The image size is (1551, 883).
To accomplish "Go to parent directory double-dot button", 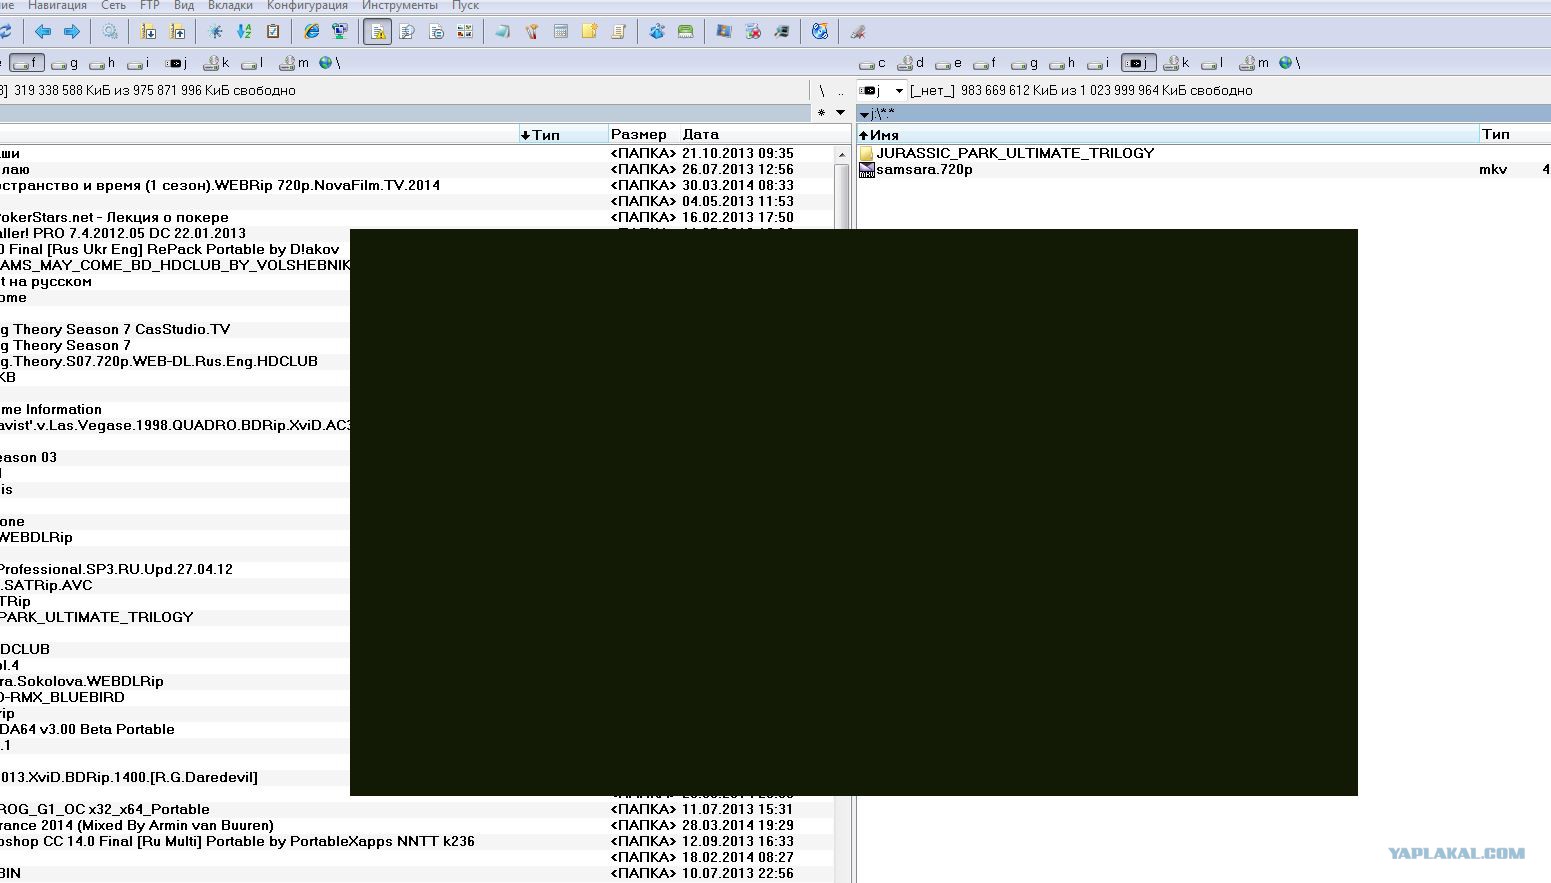I will [840, 90].
